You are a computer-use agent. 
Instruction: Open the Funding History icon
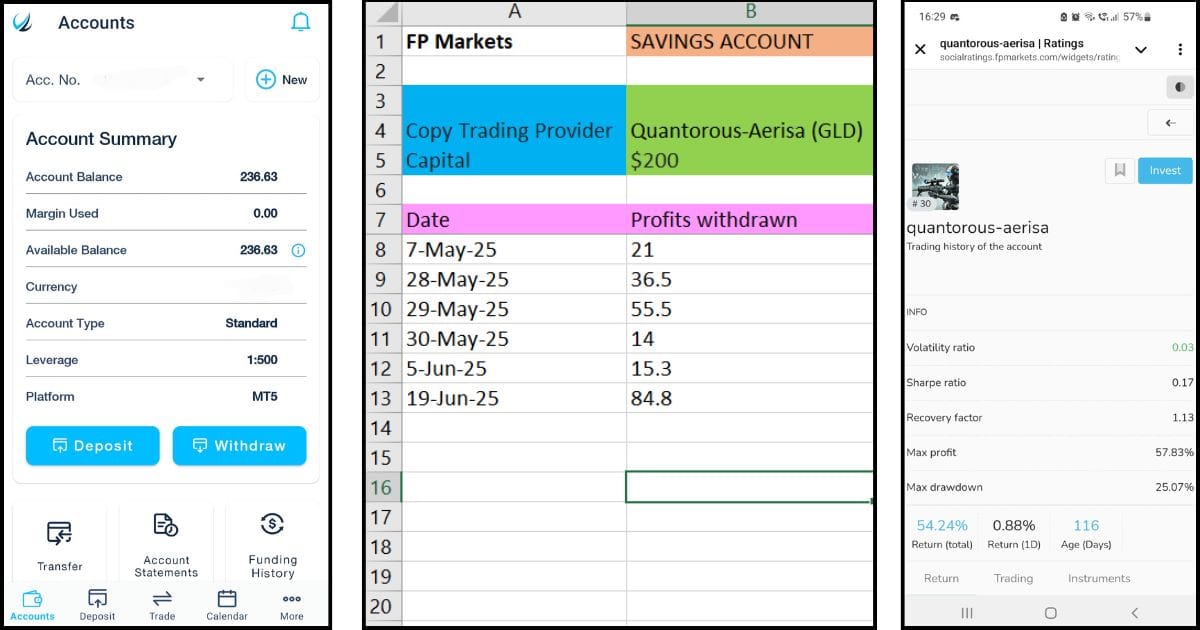272,544
